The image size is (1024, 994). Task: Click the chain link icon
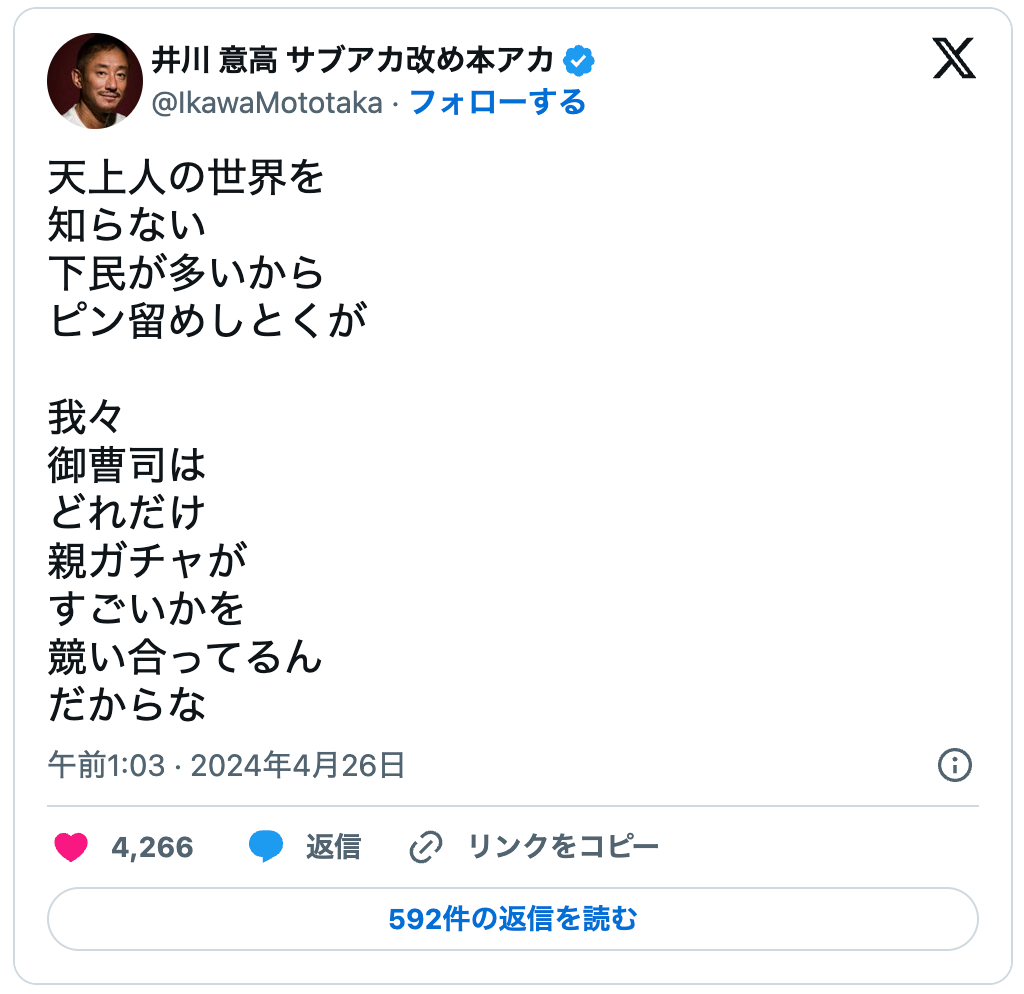point(426,845)
